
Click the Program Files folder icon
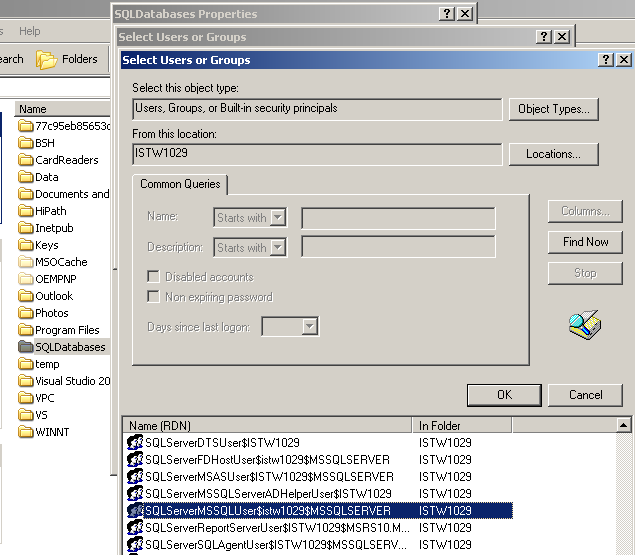coord(26,330)
